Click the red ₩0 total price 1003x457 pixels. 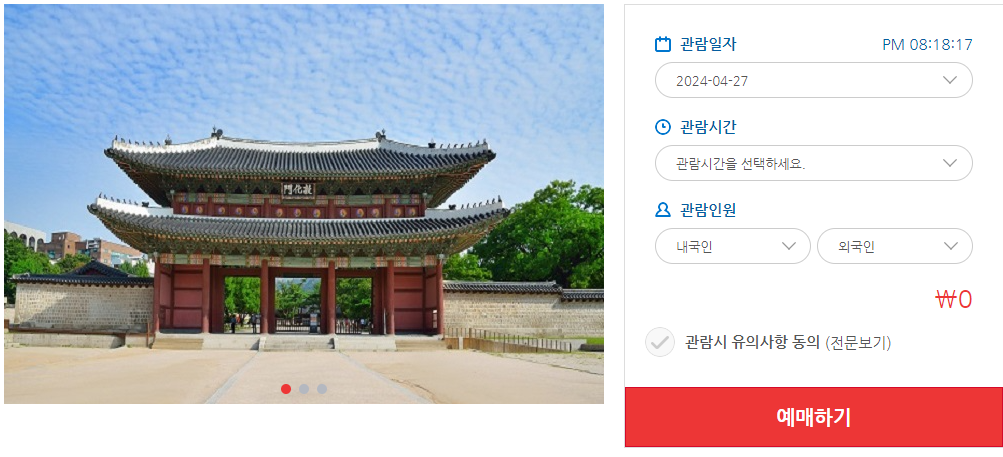(x=954, y=300)
